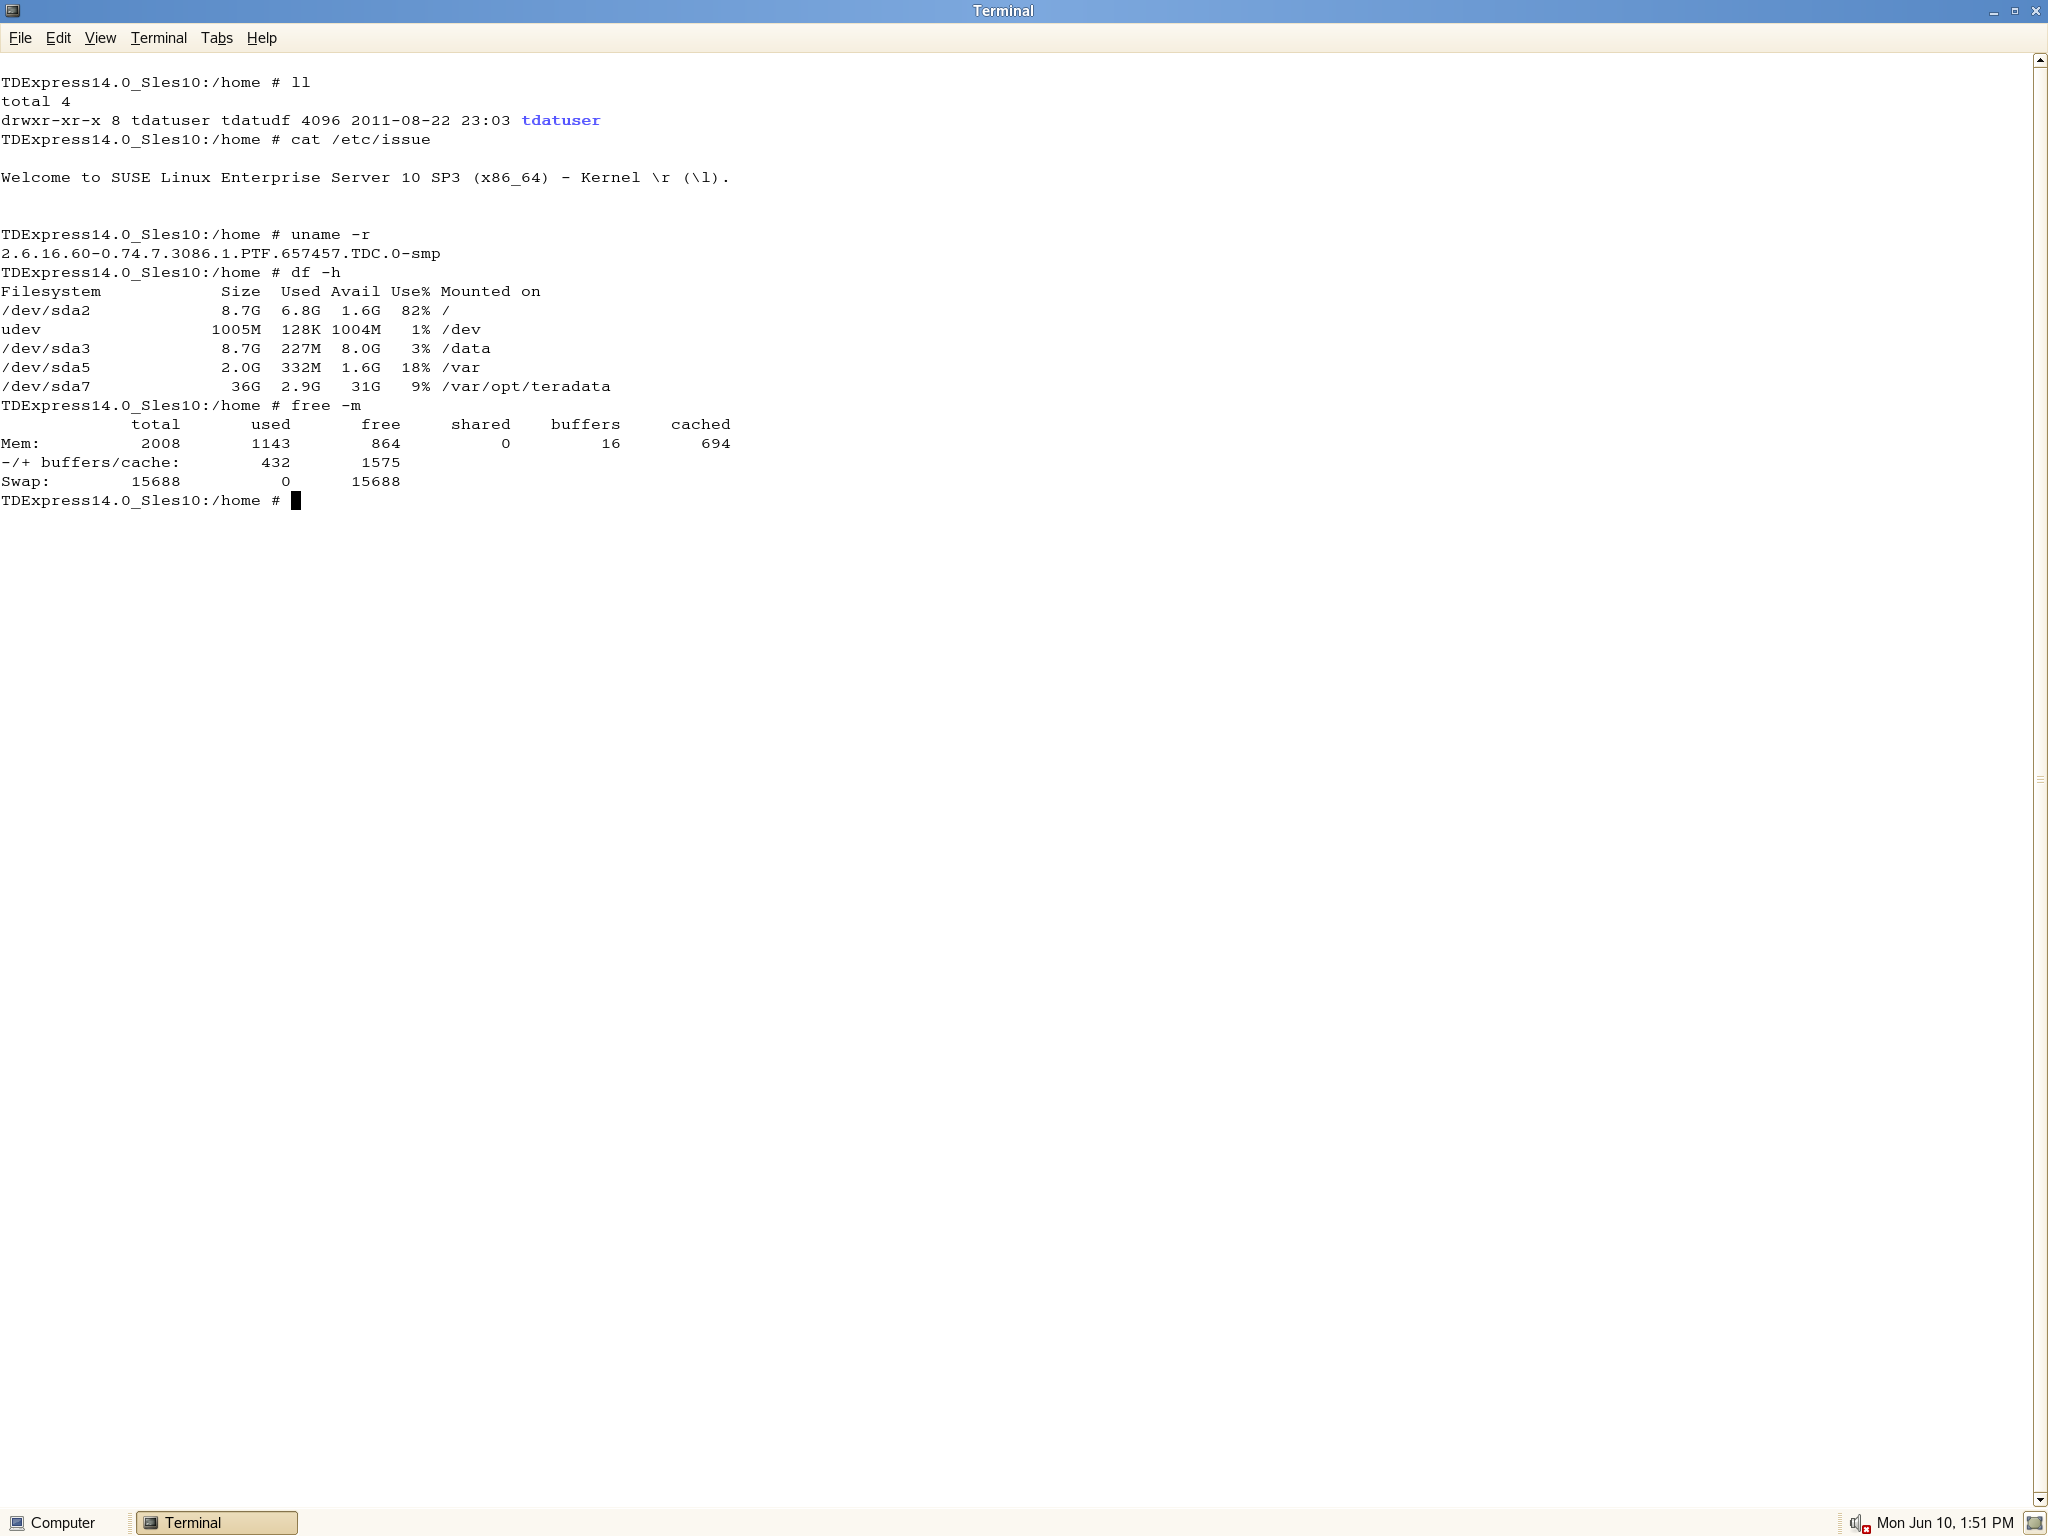Click the scrollbar down arrow

(2040, 1500)
